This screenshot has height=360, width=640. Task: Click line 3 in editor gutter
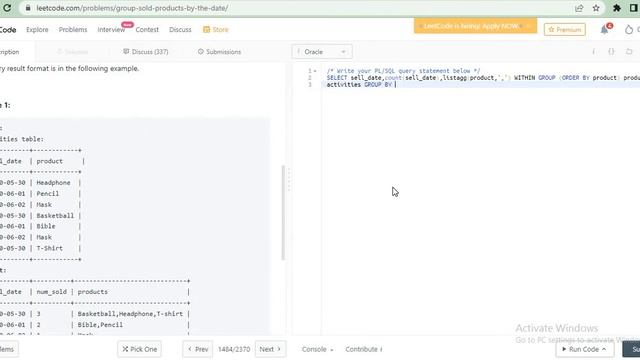point(310,84)
